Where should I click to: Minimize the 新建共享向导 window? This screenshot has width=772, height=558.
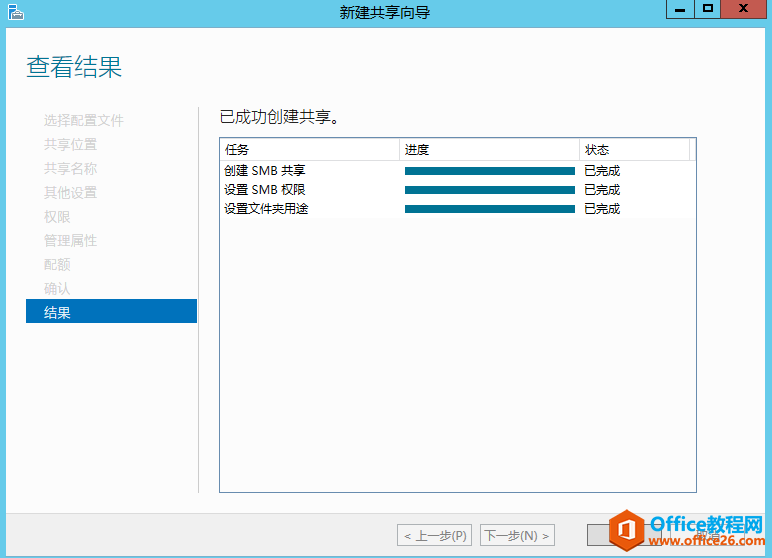[680, 9]
